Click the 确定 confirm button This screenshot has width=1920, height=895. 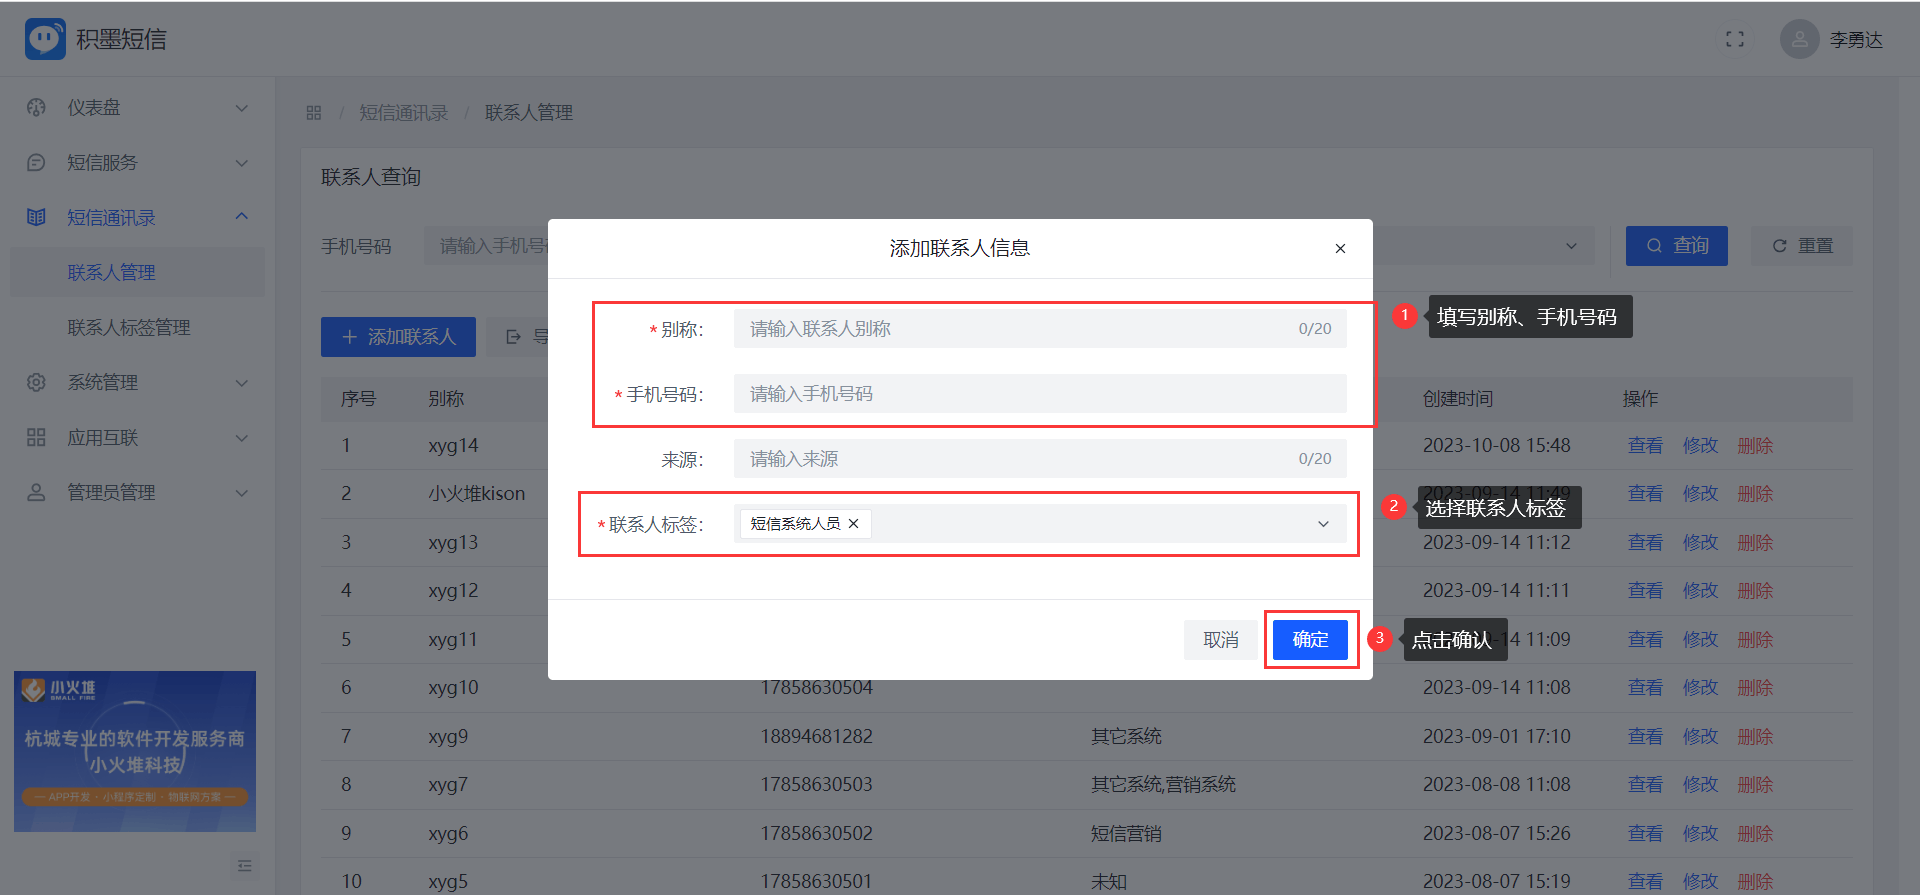click(1310, 639)
